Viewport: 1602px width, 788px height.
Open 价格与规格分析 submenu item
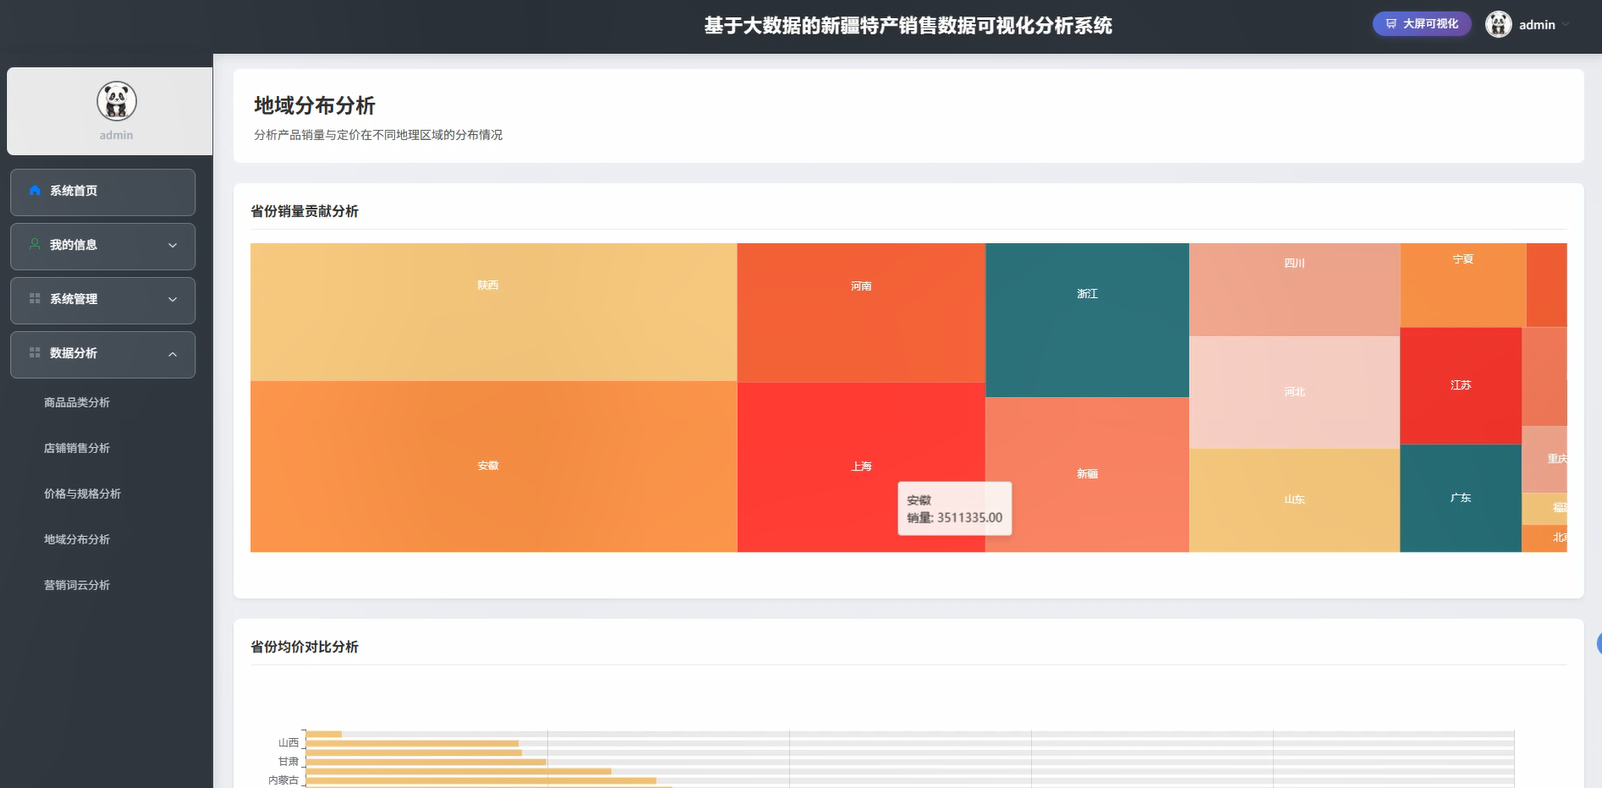point(82,494)
